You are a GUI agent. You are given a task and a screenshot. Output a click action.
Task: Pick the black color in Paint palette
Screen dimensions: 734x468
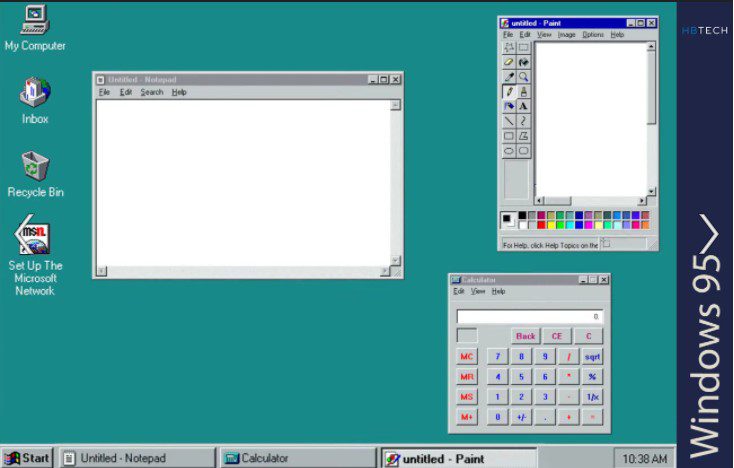tap(522, 215)
